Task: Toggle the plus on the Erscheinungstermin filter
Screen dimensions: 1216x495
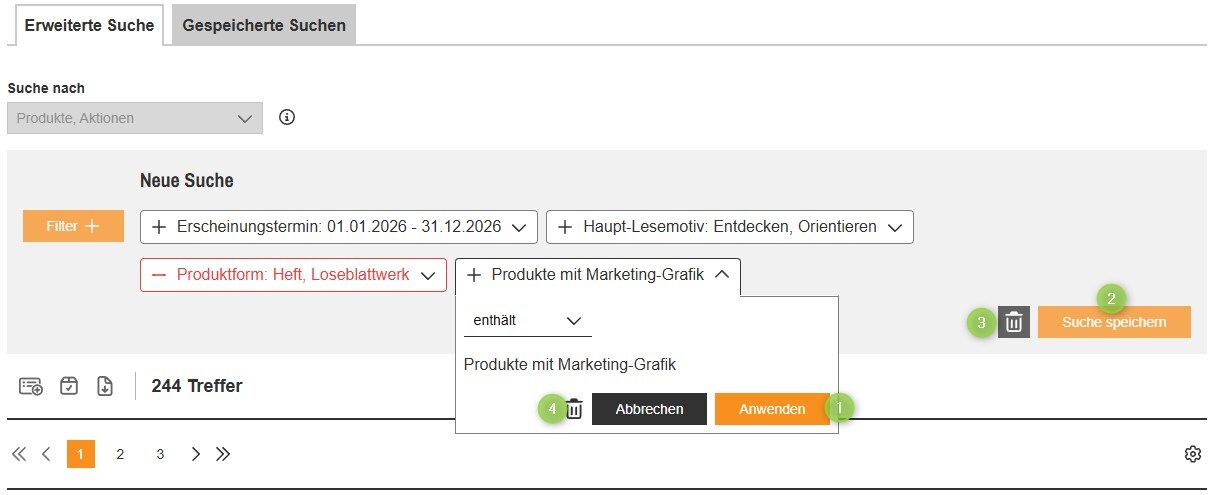Action: tap(158, 227)
